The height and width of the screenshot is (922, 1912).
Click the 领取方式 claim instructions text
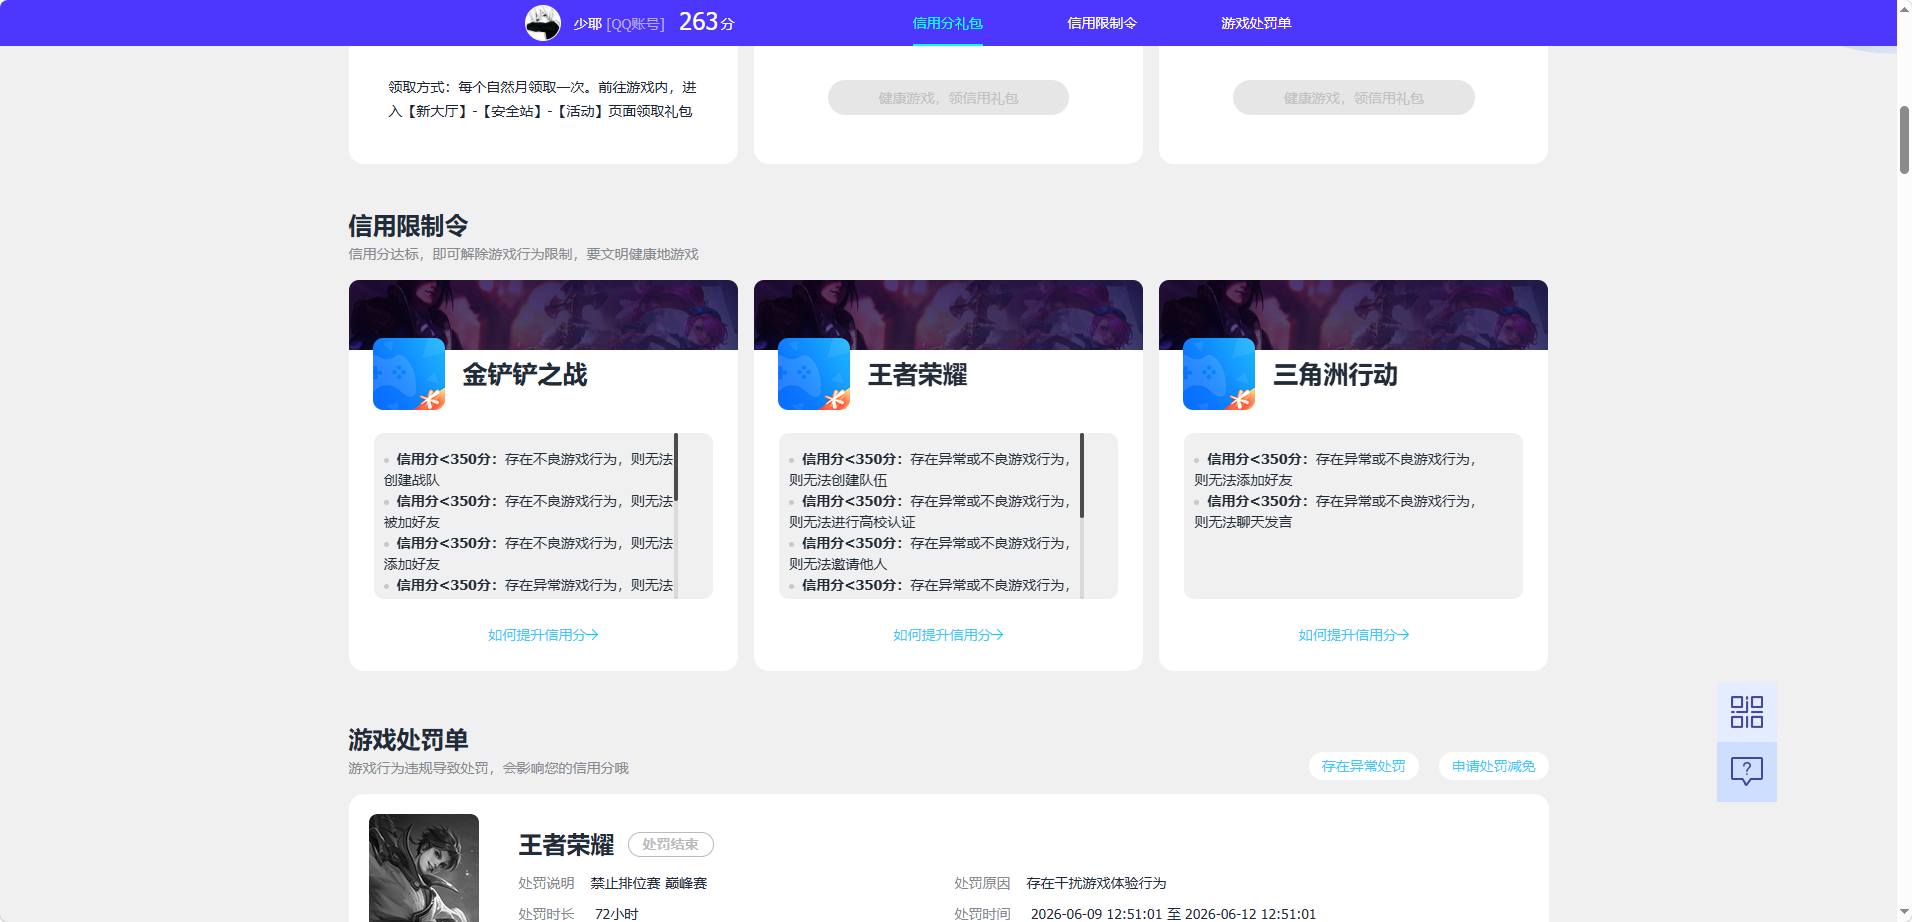point(542,100)
